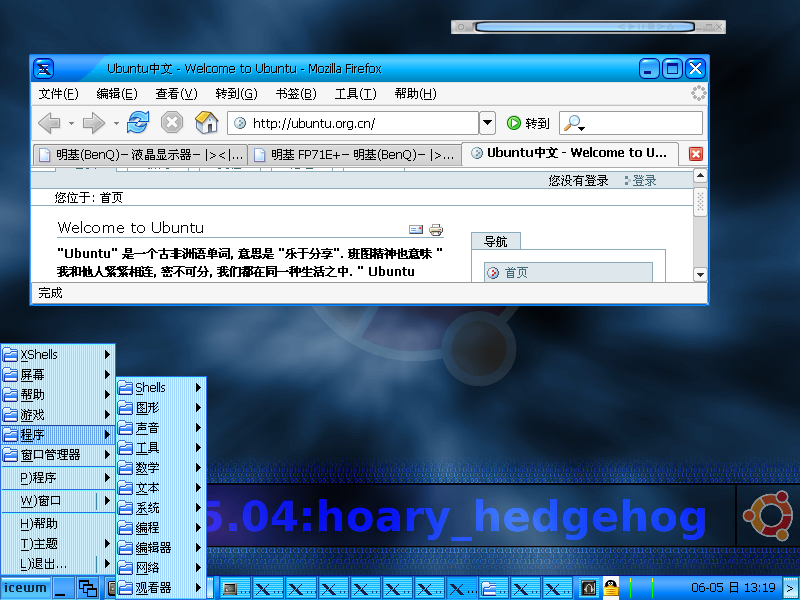800x600 pixels.
Task: Click 首页 in the breadcrumb path
Action: pyautogui.click(x=111, y=198)
